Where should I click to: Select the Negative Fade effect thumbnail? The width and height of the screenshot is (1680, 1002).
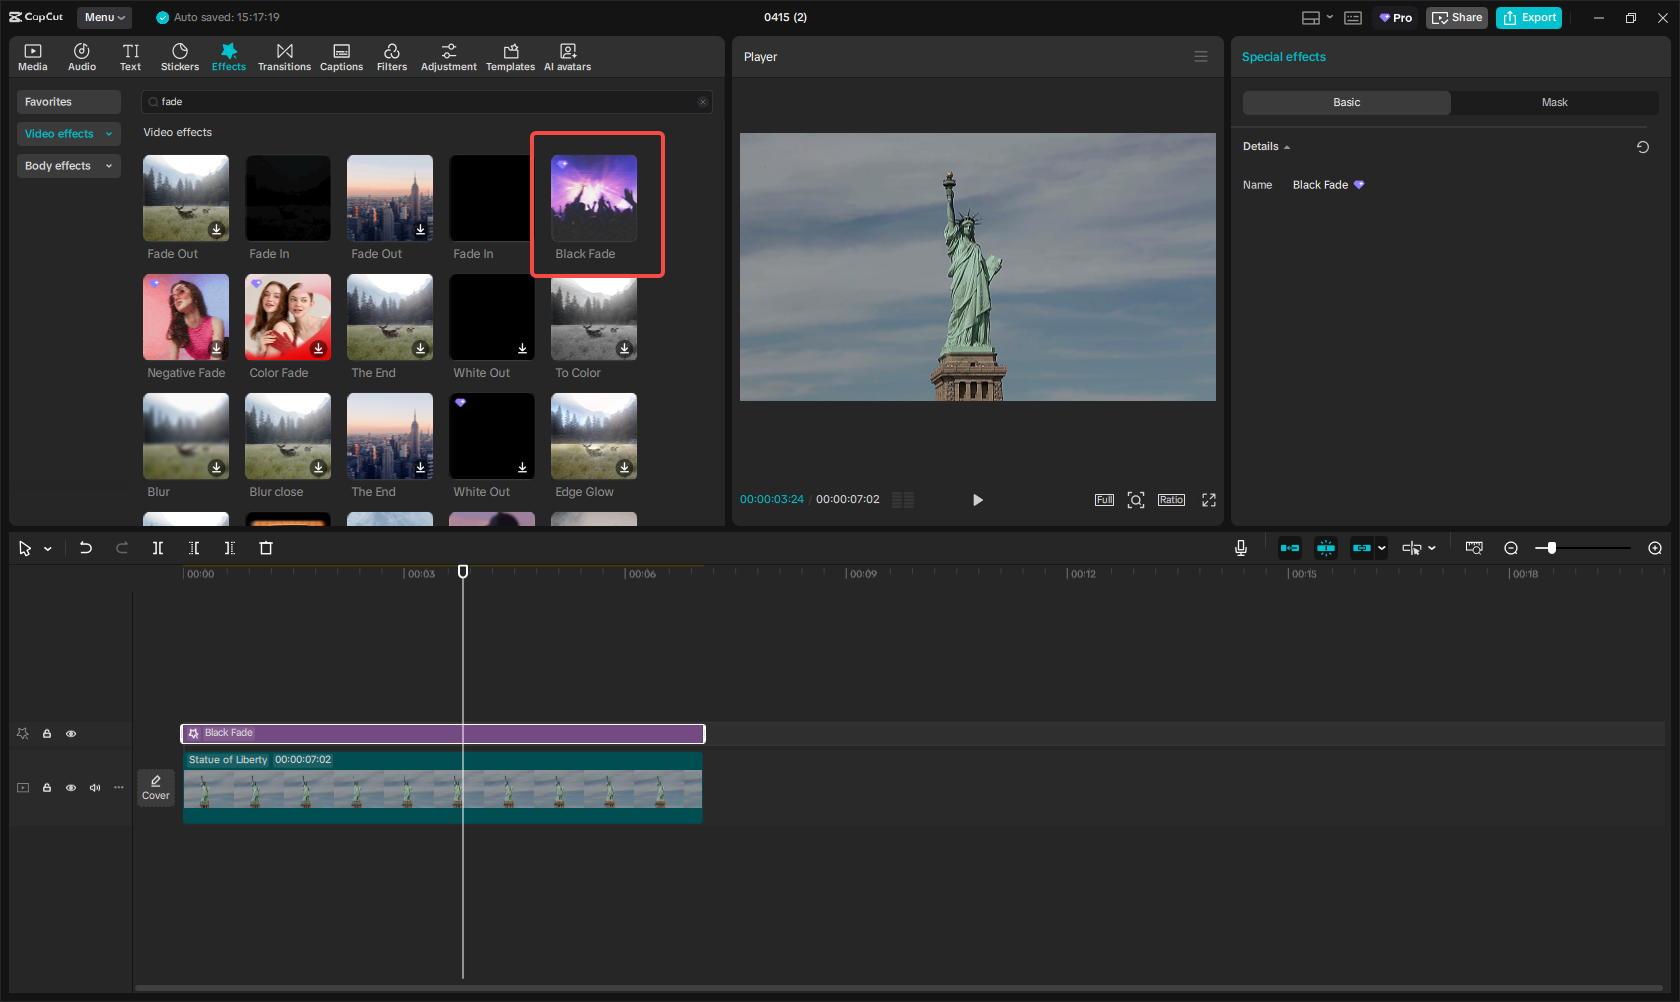click(x=186, y=317)
